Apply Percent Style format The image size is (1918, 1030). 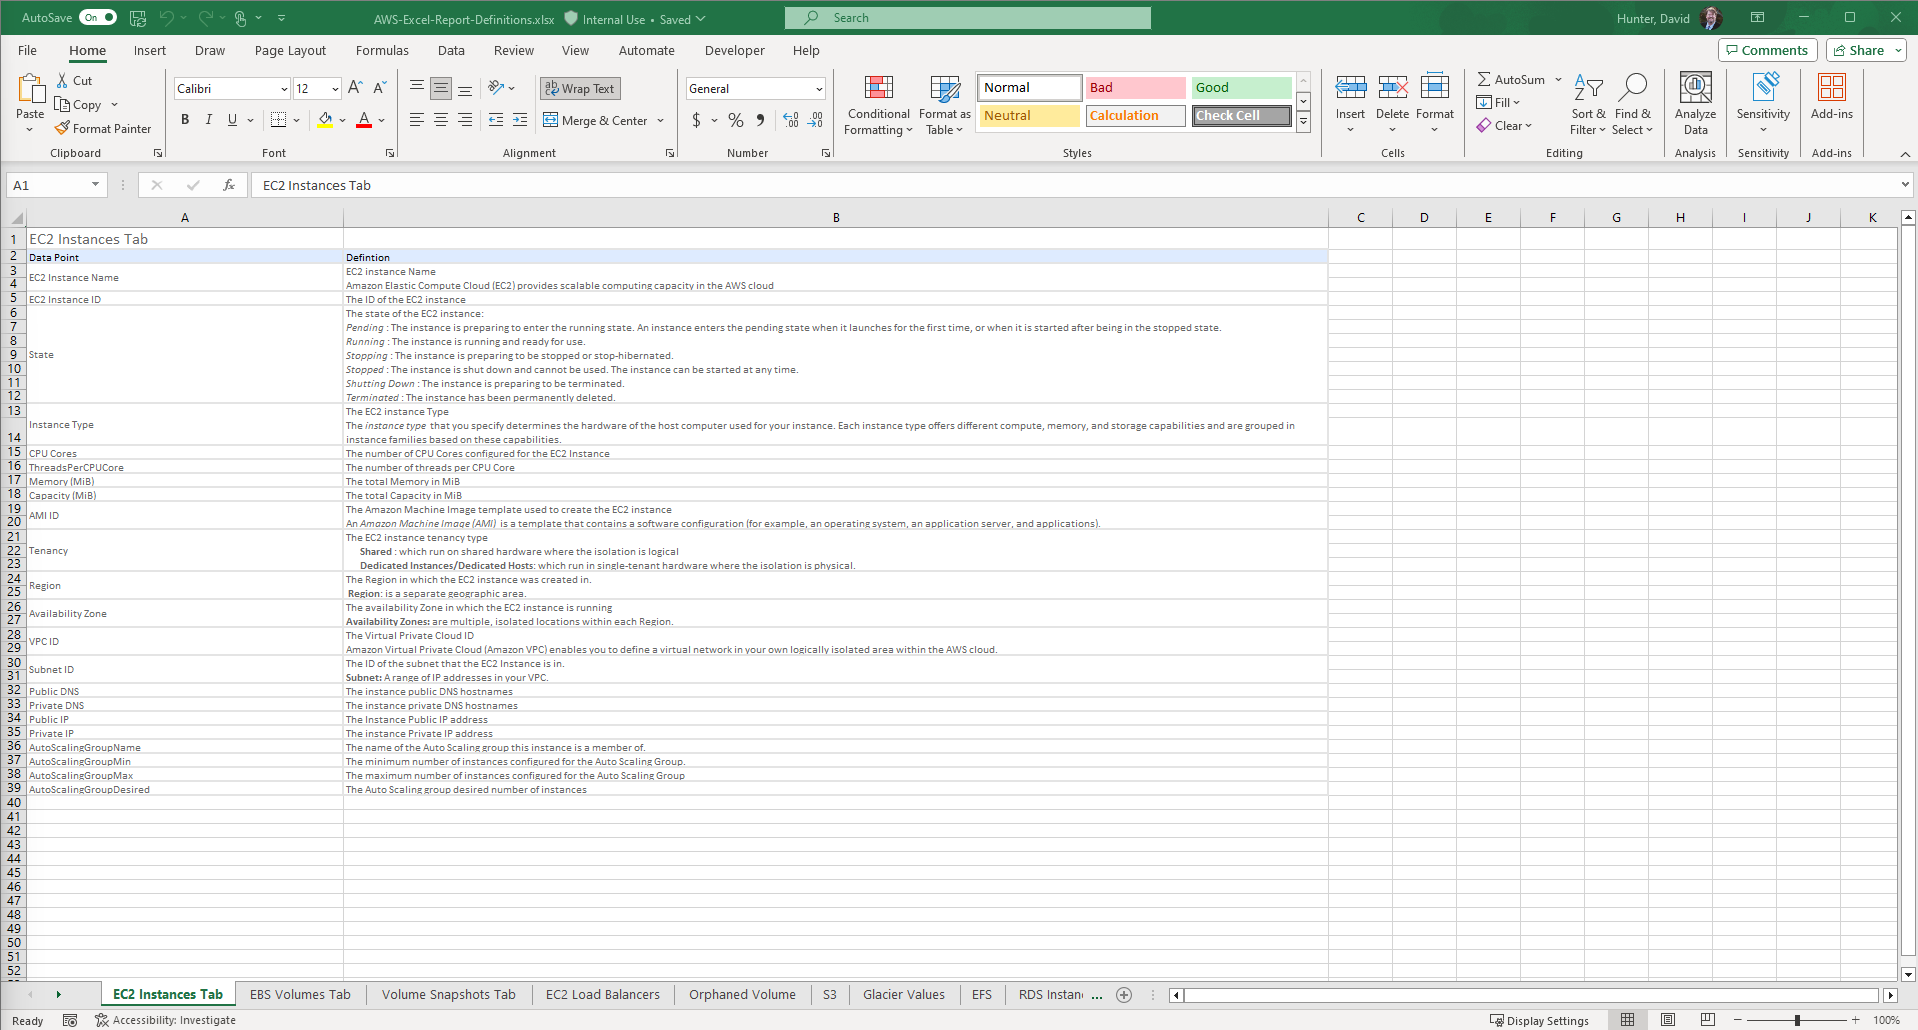click(x=736, y=120)
